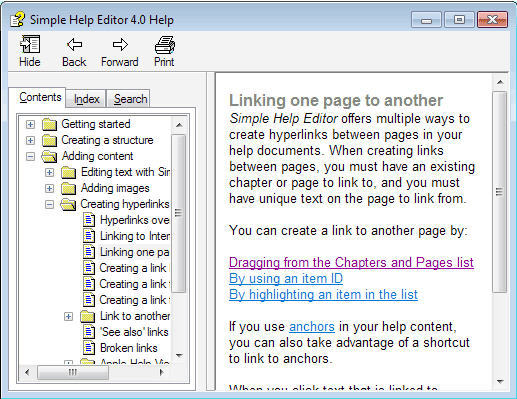Expand the Link to another node

click(68, 316)
